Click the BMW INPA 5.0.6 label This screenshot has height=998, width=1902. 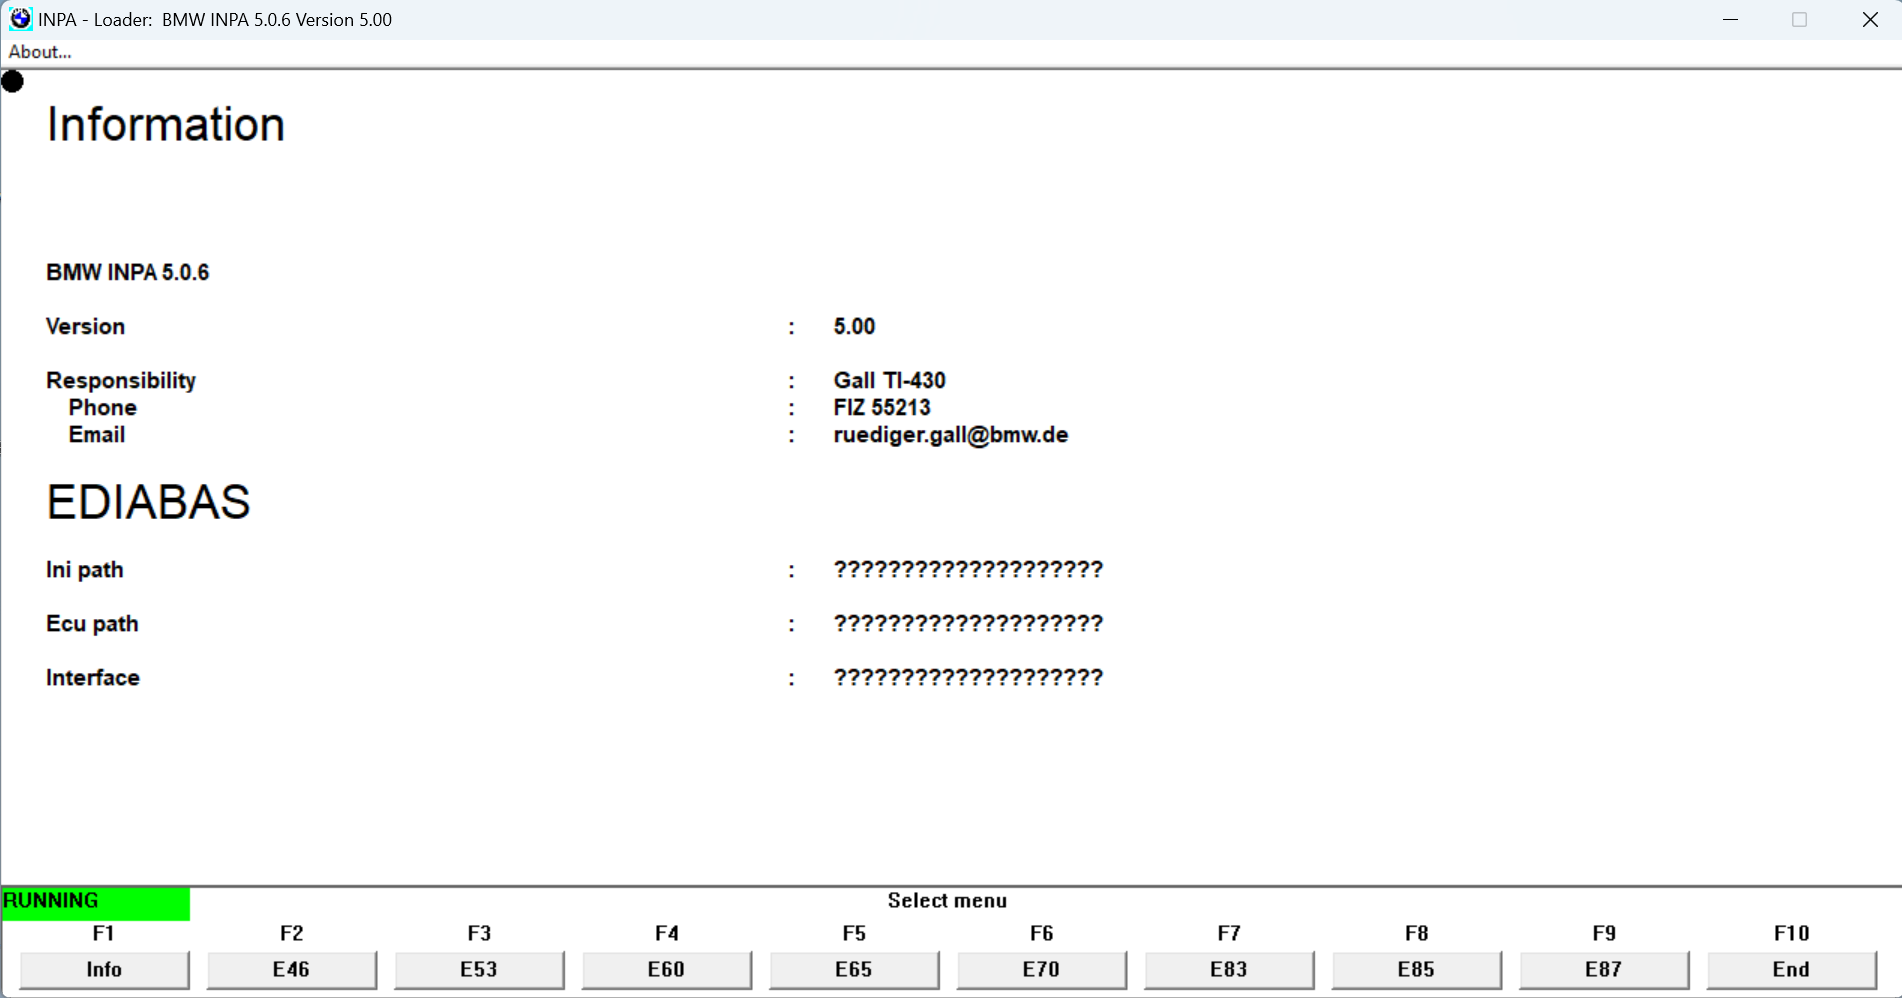pos(128,273)
